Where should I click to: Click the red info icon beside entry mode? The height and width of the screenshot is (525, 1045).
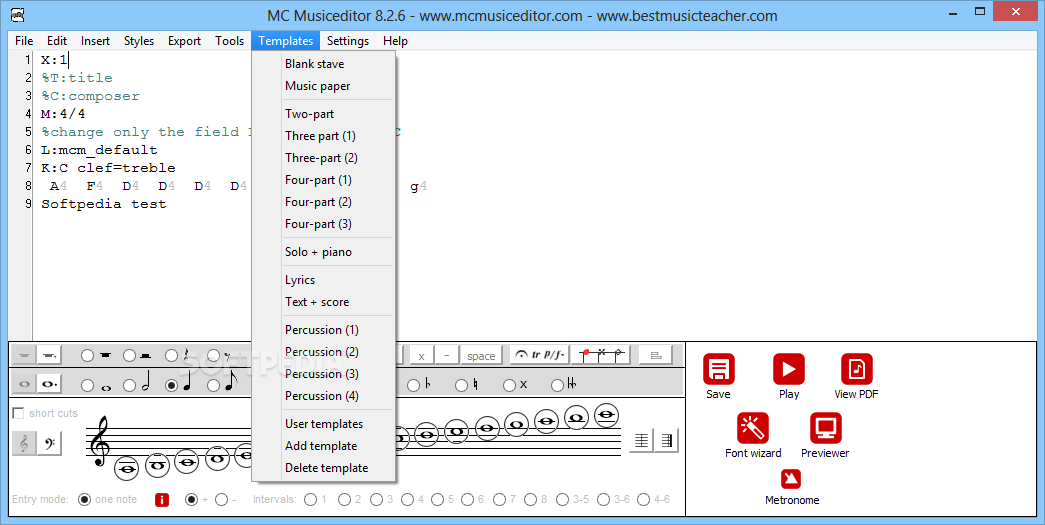coord(162,500)
